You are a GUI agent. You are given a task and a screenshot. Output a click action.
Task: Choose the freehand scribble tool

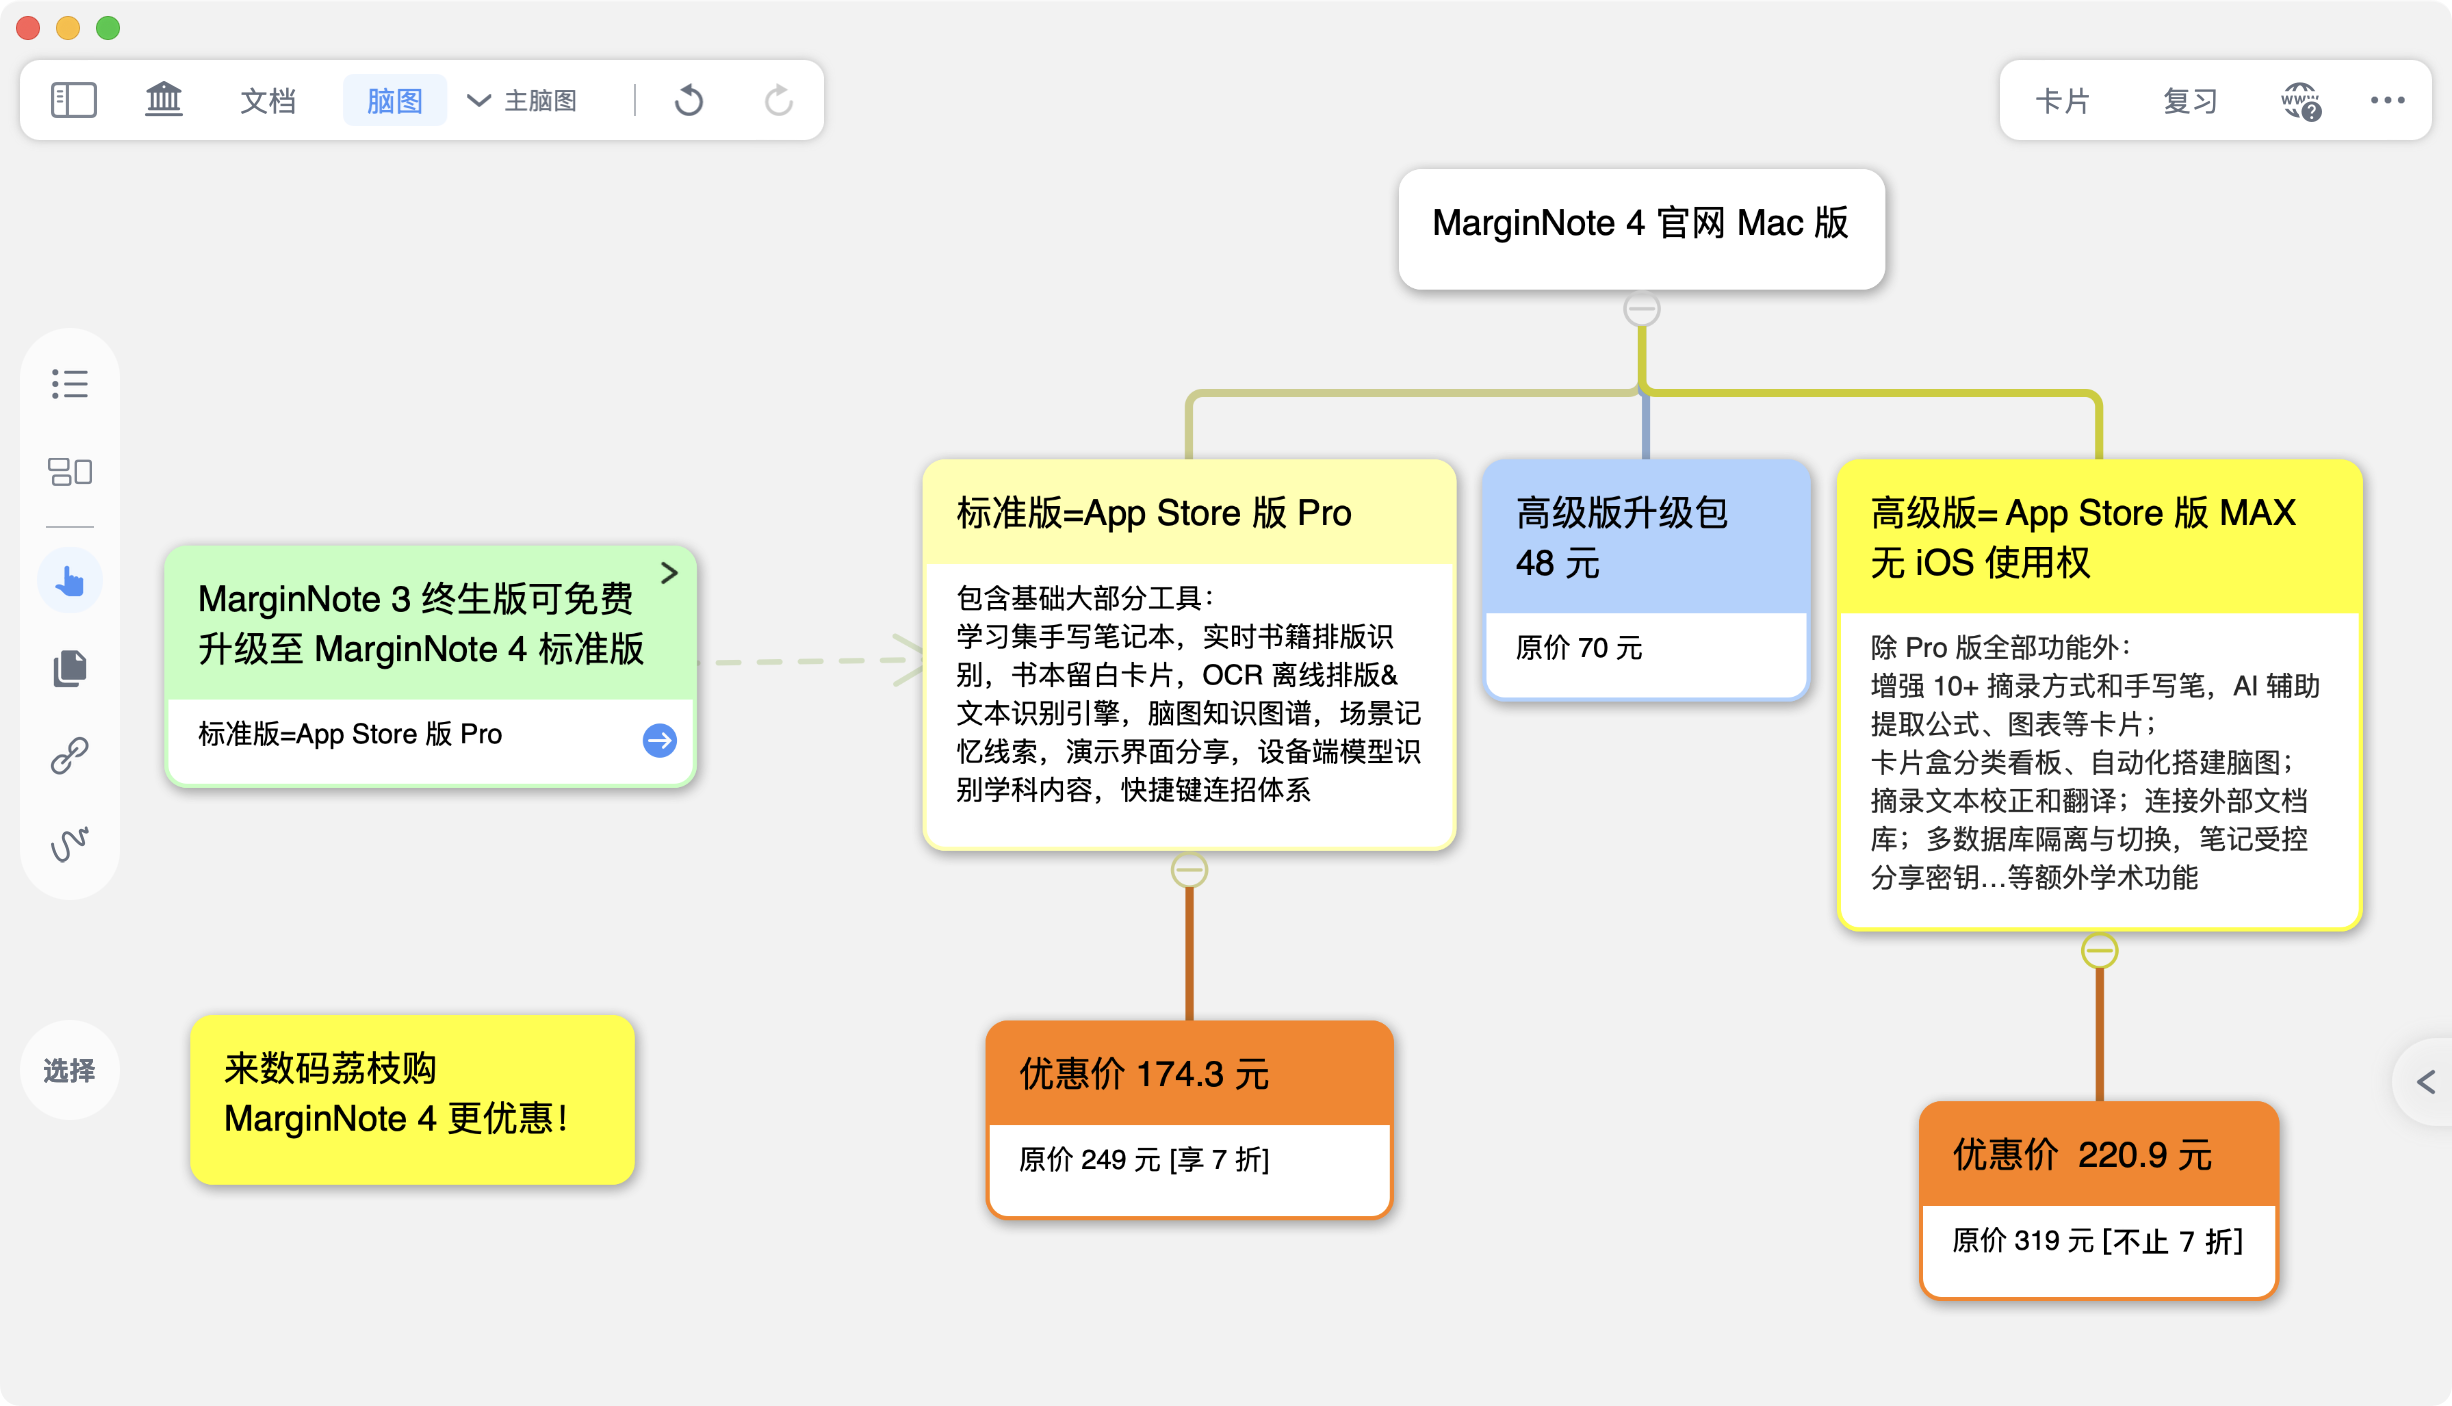coord(70,844)
